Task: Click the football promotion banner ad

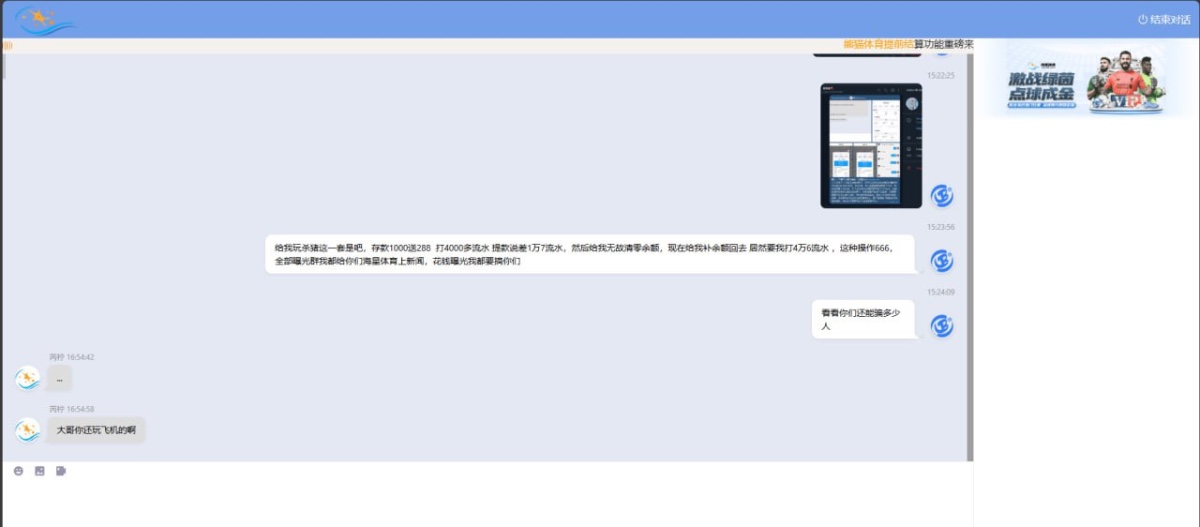Action: [1085, 78]
